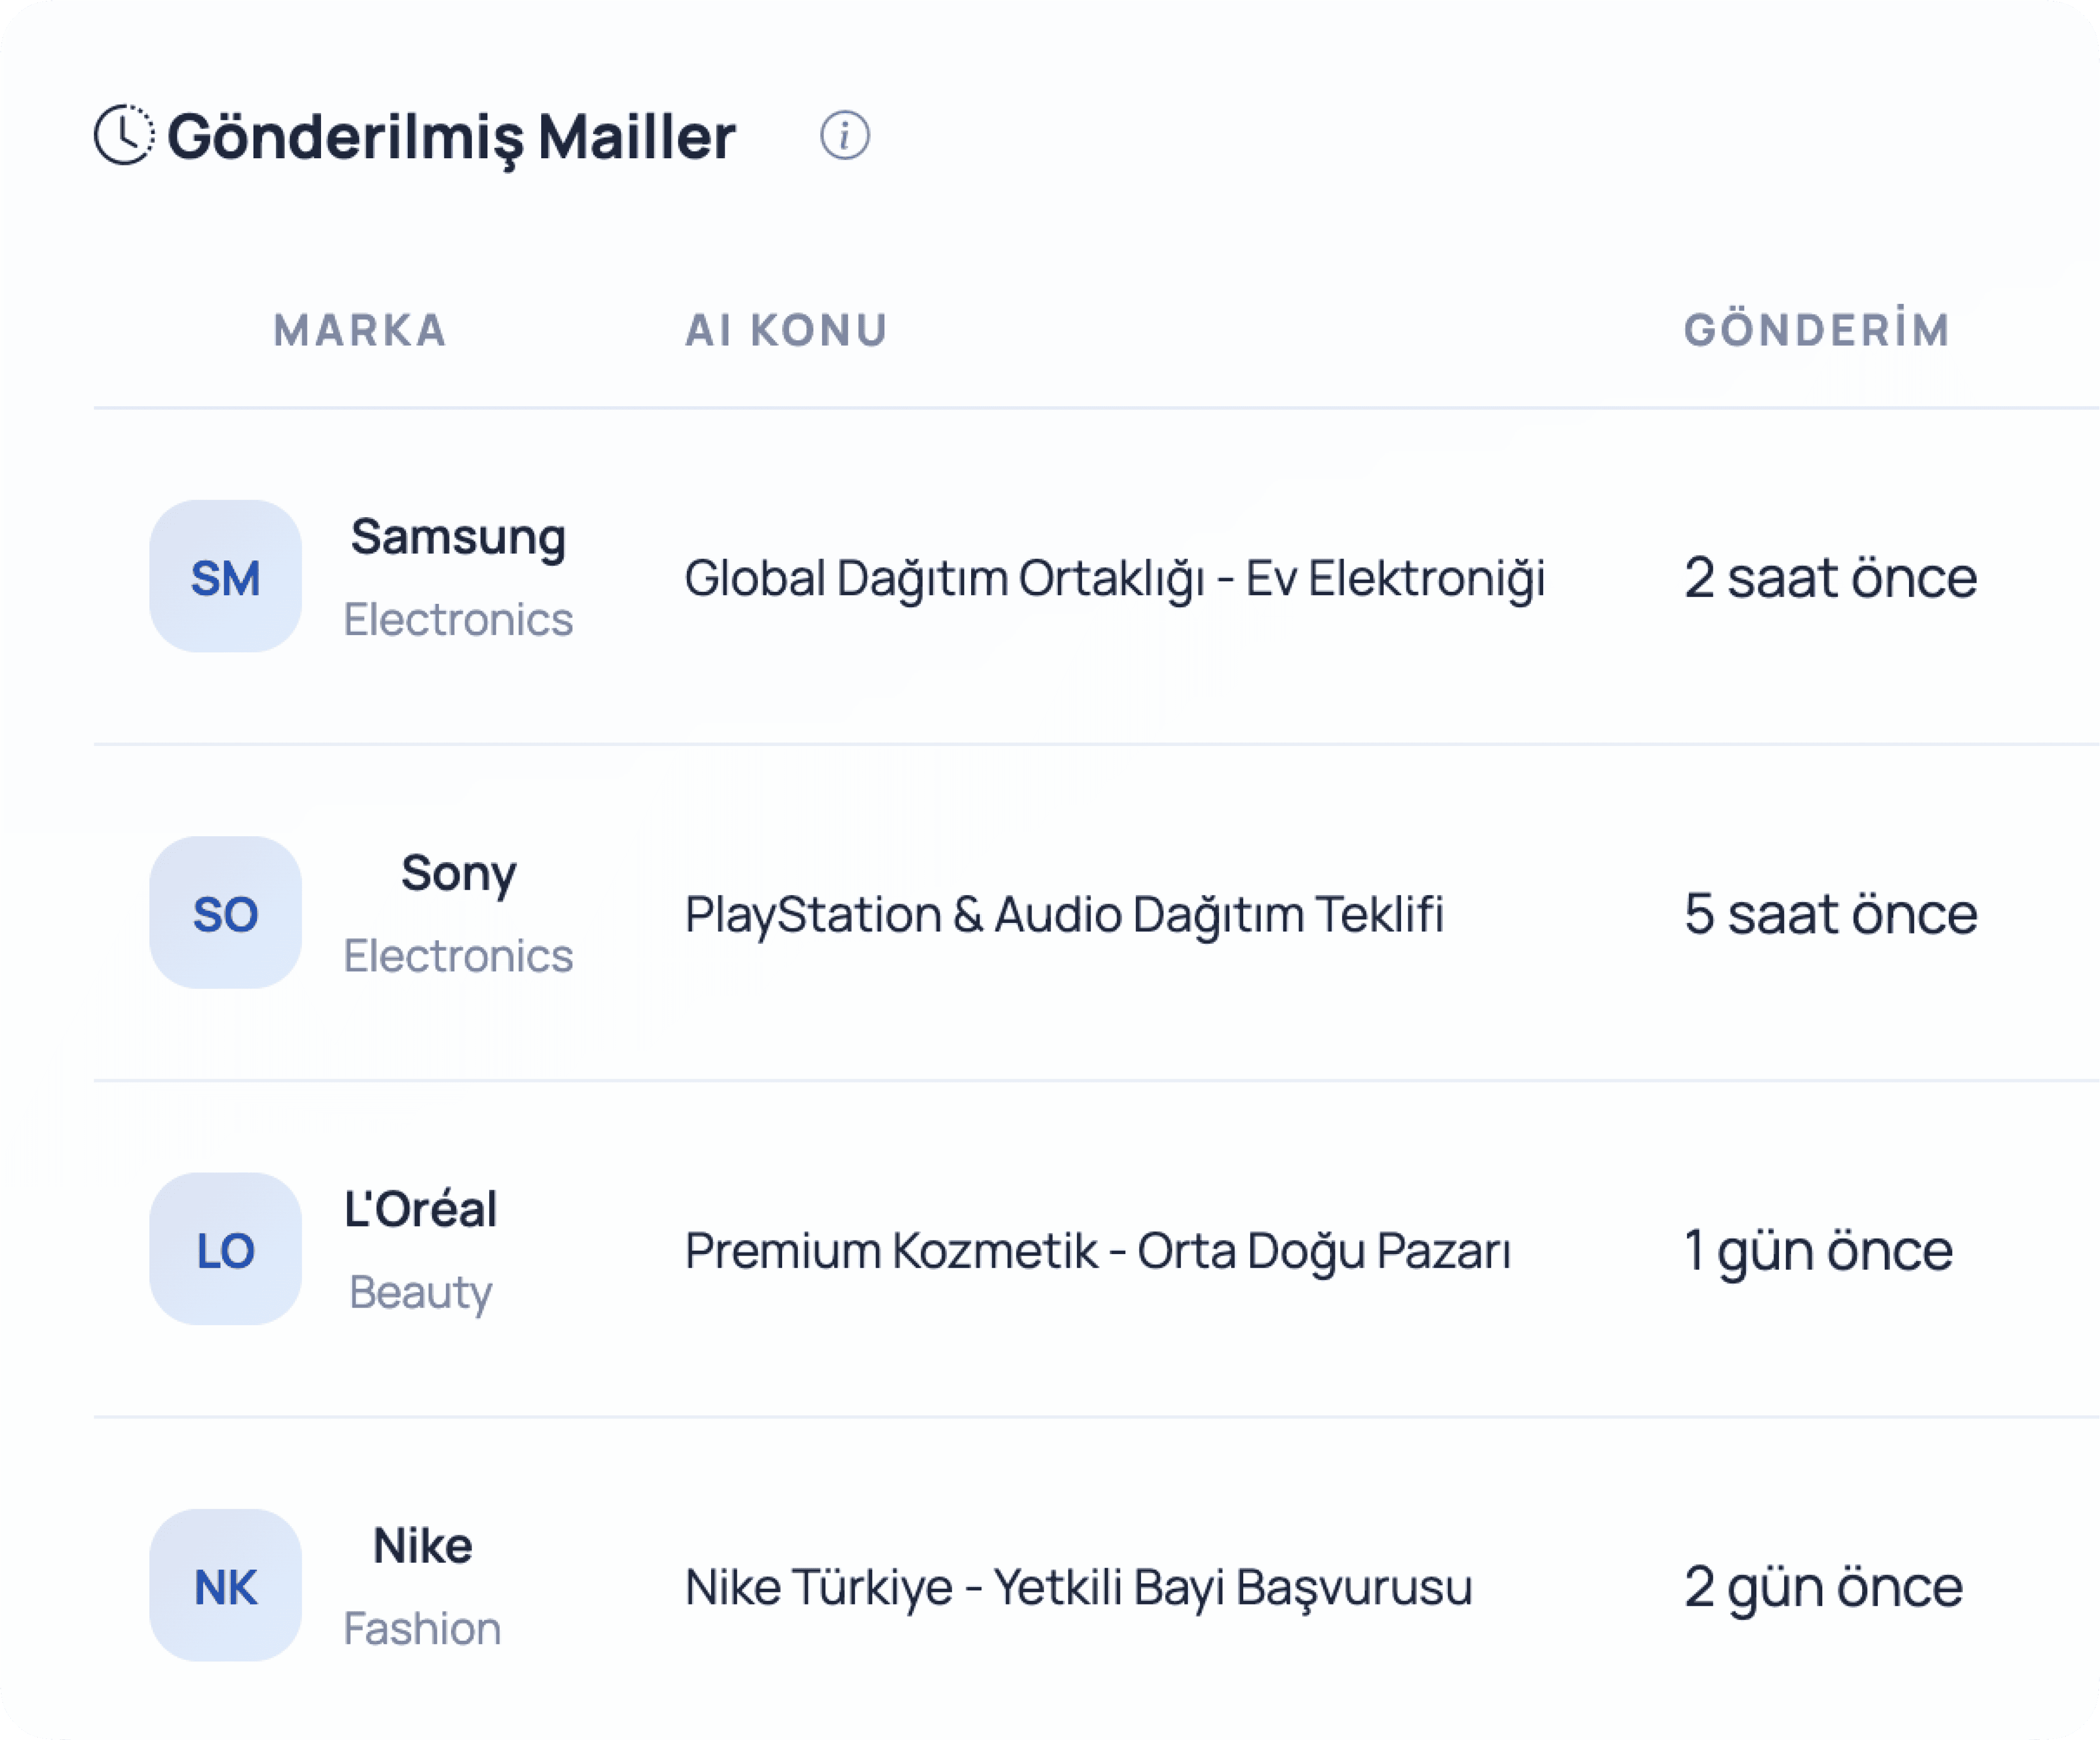Click the 1 gün önce timestamp

pyautogui.click(x=1818, y=1251)
